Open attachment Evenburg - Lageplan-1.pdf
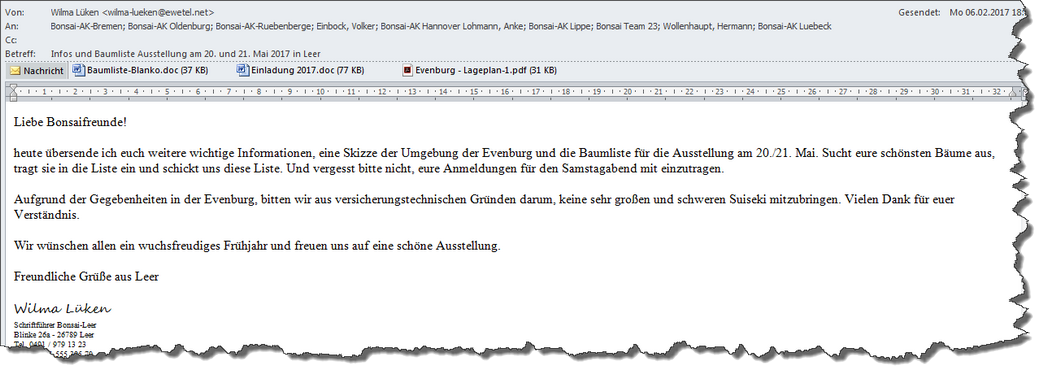This screenshot has width=1047, height=378. (x=479, y=70)
